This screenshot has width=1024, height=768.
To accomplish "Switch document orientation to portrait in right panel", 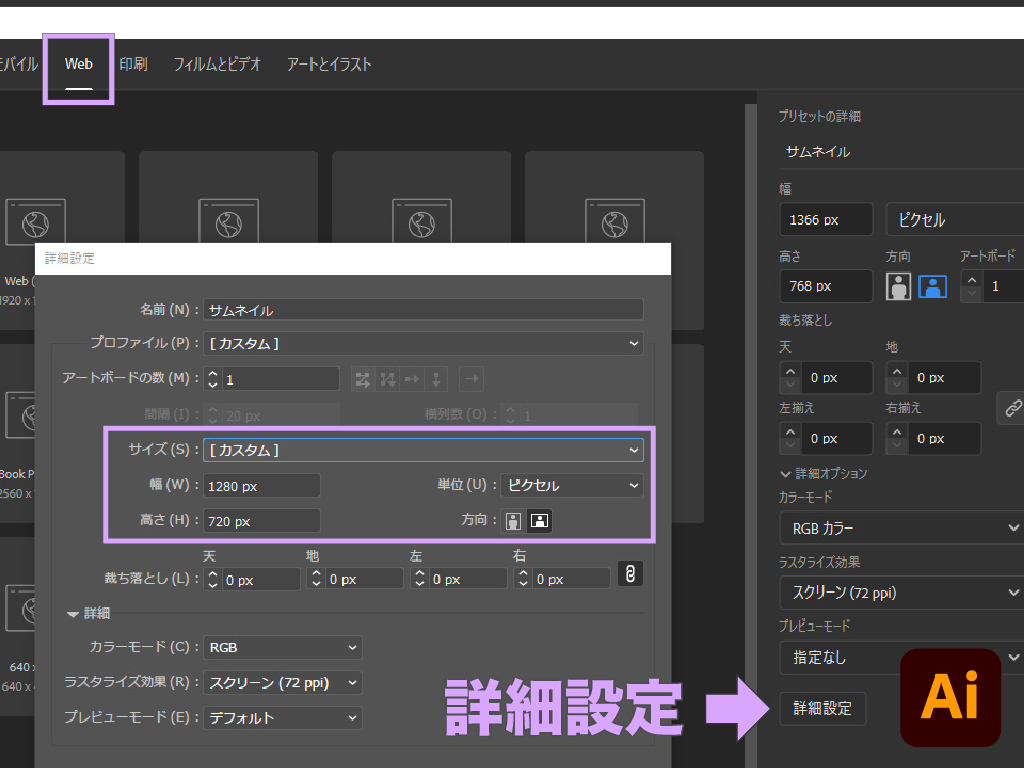I will tap(898, 286).
